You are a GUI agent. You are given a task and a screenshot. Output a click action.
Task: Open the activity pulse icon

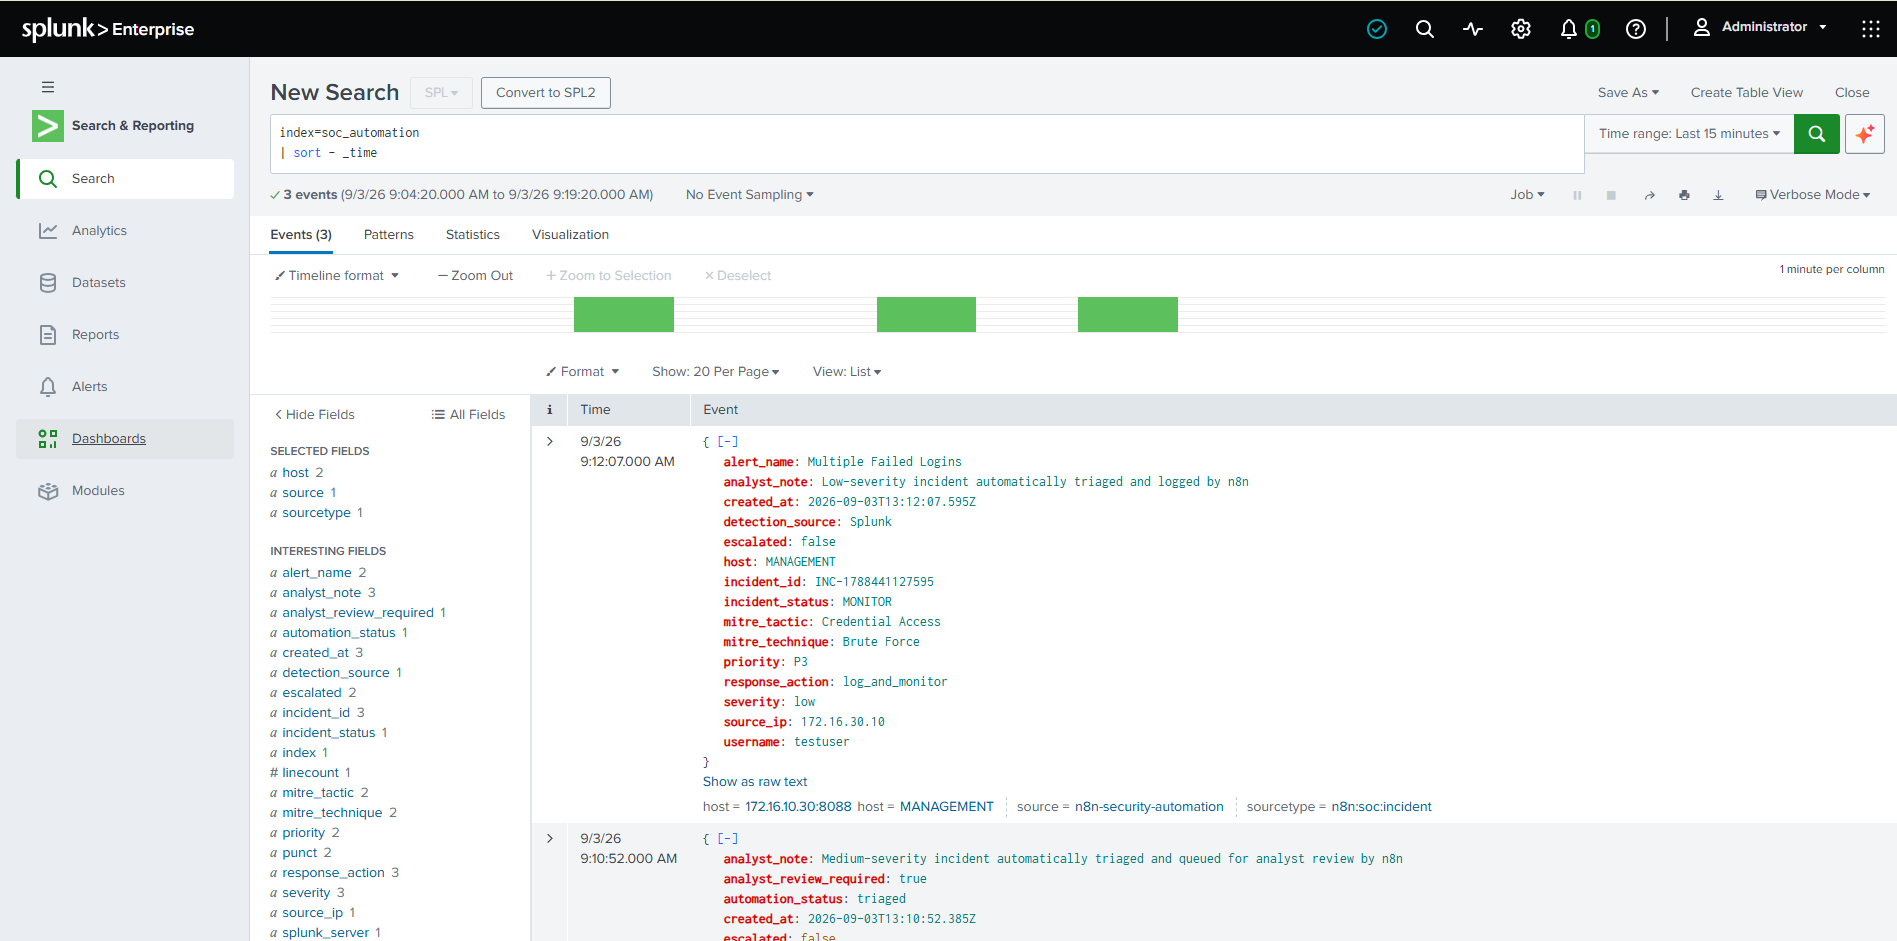coord(1473,29)
